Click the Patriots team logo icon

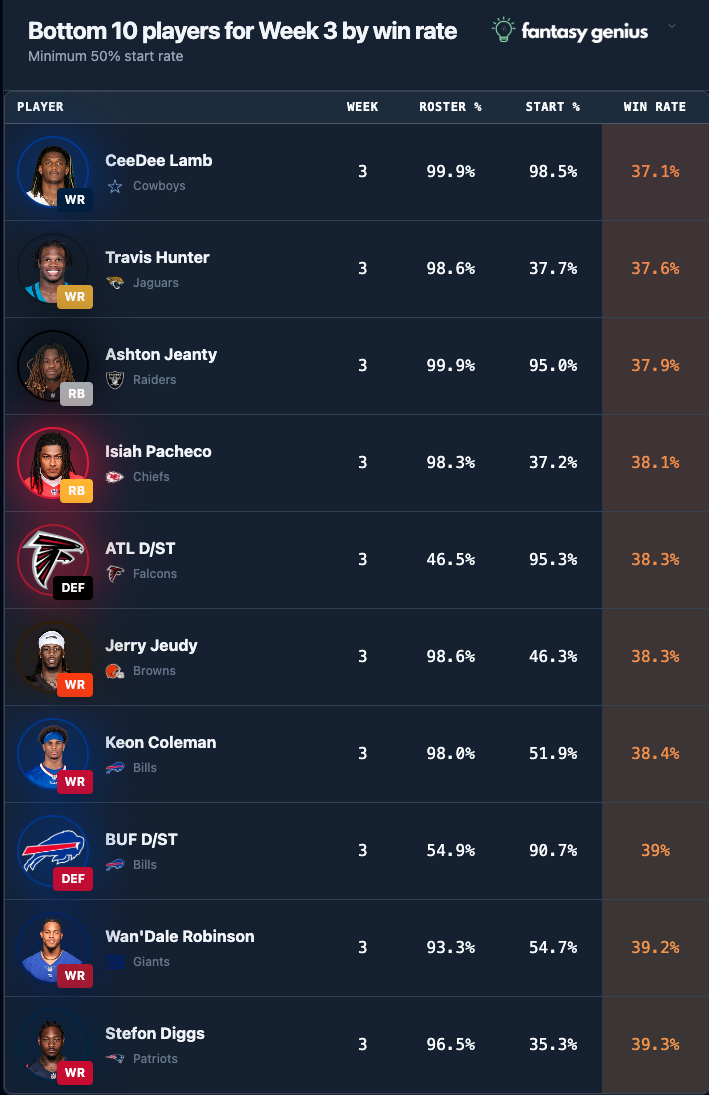(x=115, y=1059)
